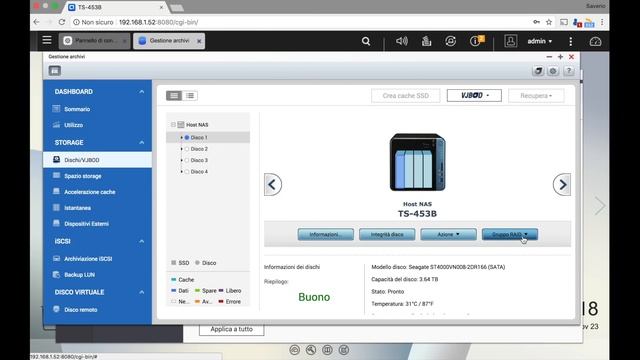
Task: Select Dischi/VJBOD in the sidebar
Action: pos(97,160)
